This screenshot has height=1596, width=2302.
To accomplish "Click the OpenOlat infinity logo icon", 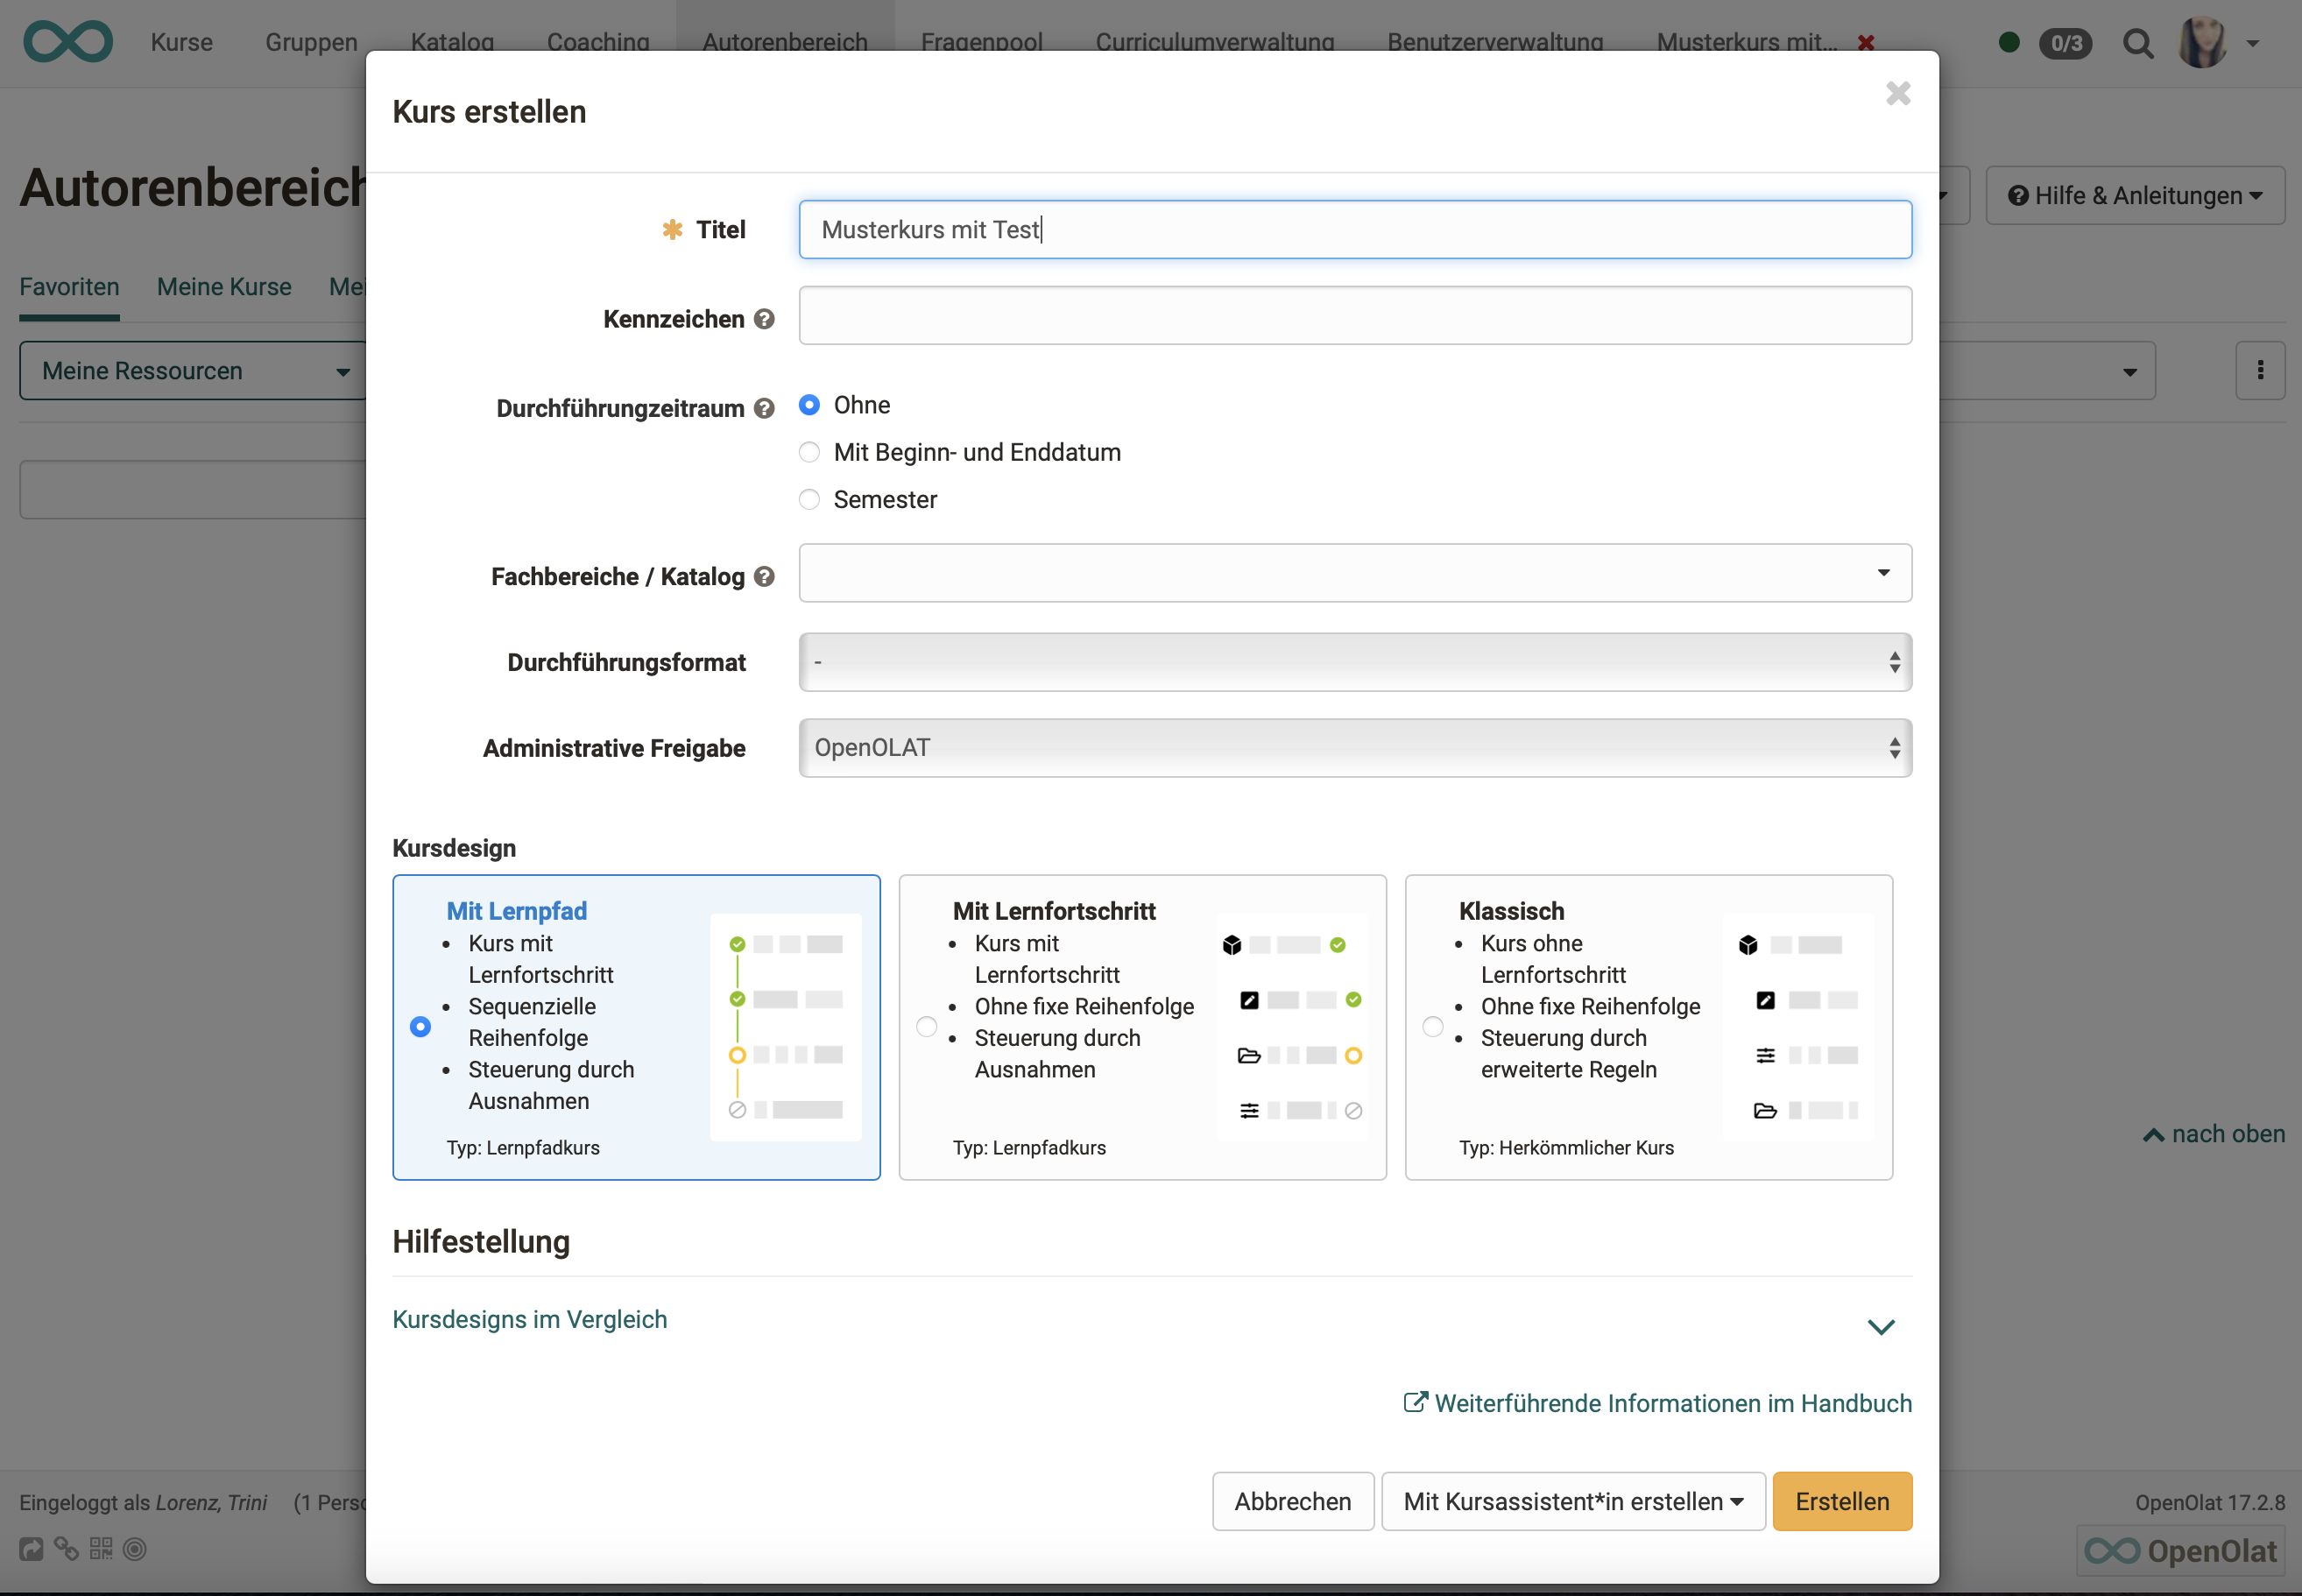I will [68, 42].
